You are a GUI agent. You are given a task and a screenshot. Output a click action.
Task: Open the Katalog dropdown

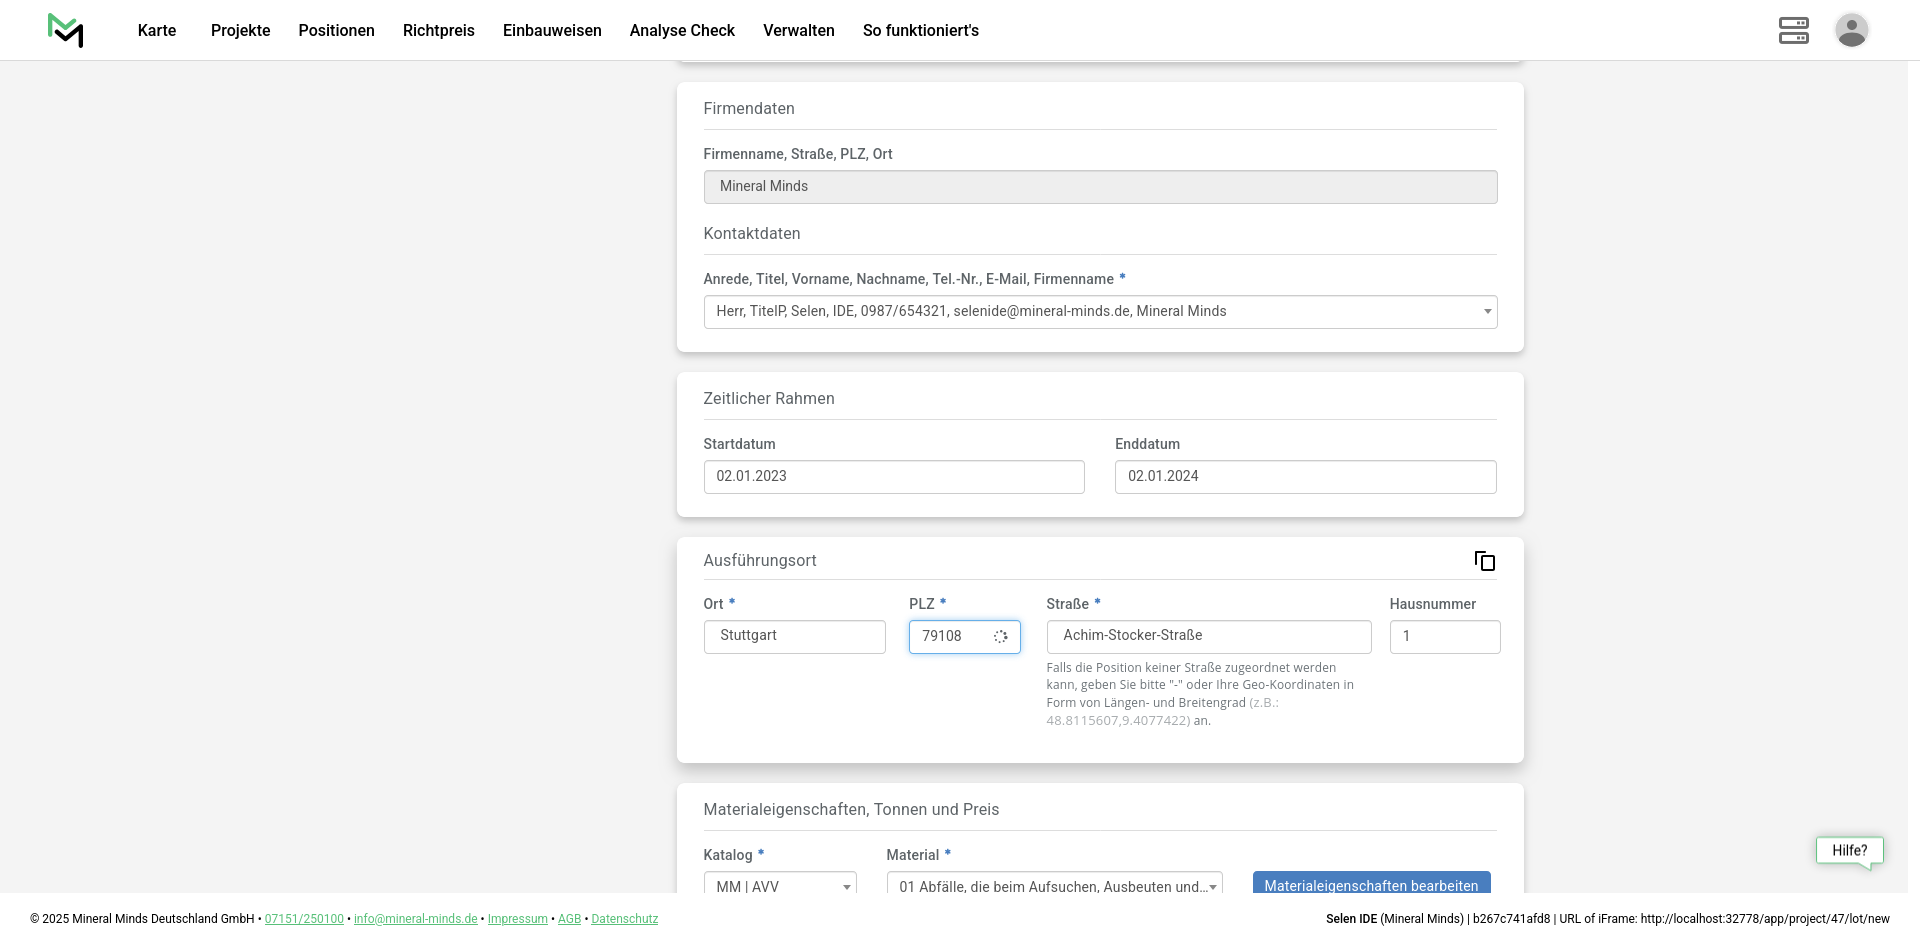pos(779,884)
